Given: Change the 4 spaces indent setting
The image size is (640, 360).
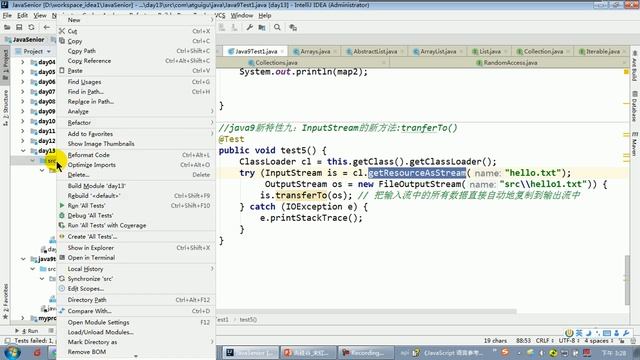Looking at the screenshot, I should (x=599, y=340).
